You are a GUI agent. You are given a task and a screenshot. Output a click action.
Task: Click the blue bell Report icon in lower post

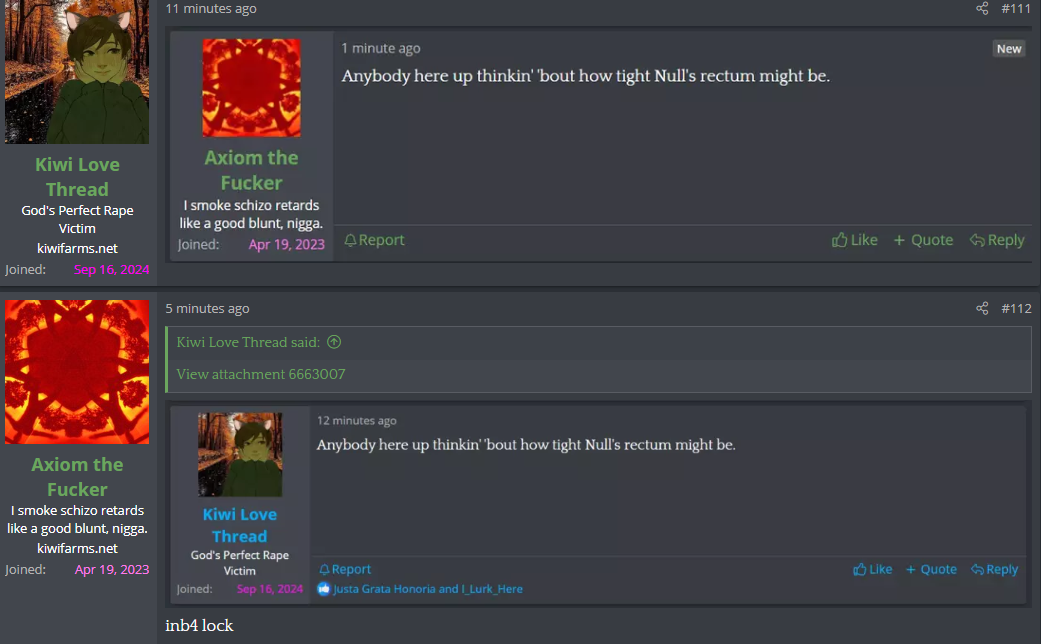(x=324, y=570)
